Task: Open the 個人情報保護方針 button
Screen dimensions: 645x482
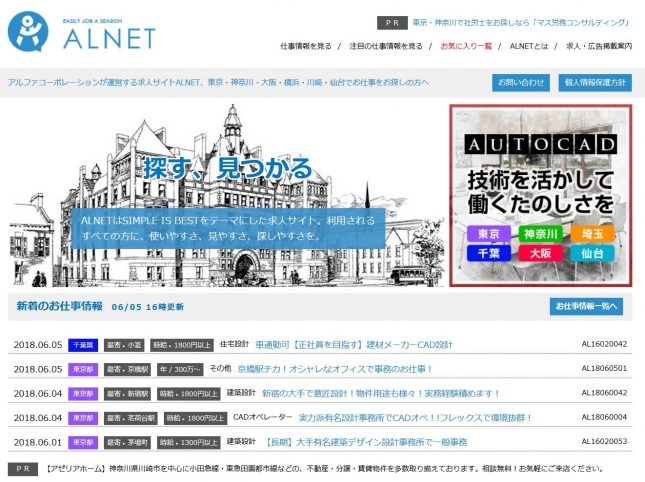Action: tap(595, 82)
